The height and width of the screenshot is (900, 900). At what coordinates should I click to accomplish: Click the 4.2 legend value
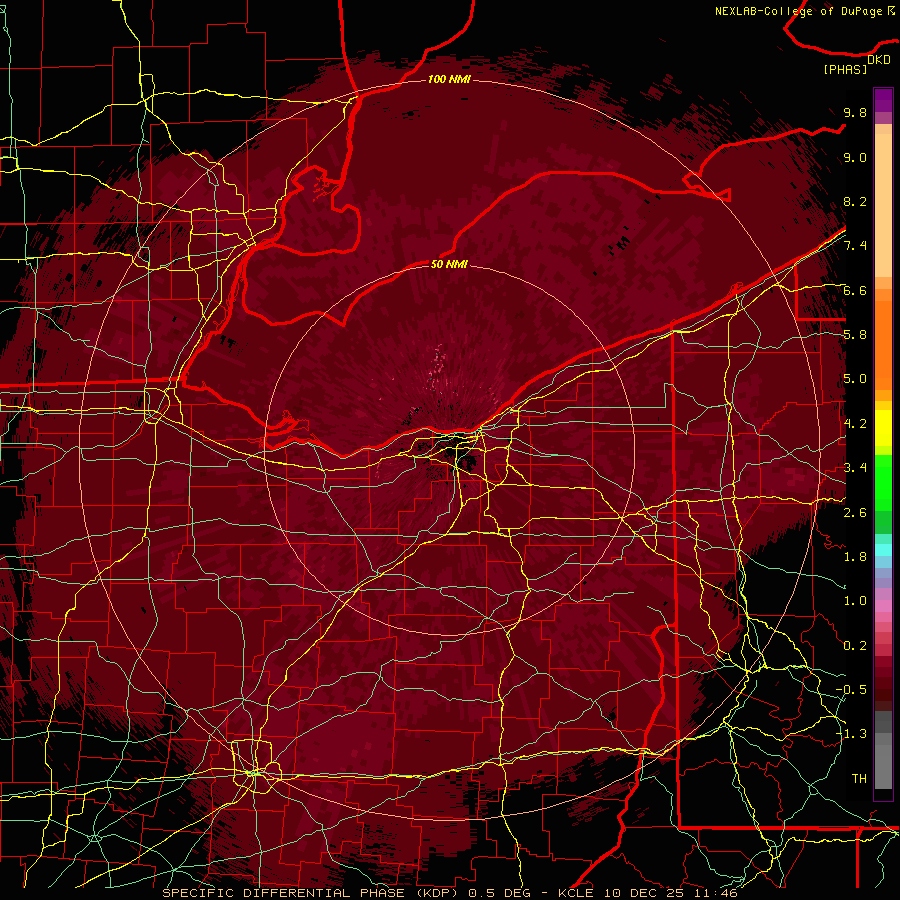(x=855, y=424)
